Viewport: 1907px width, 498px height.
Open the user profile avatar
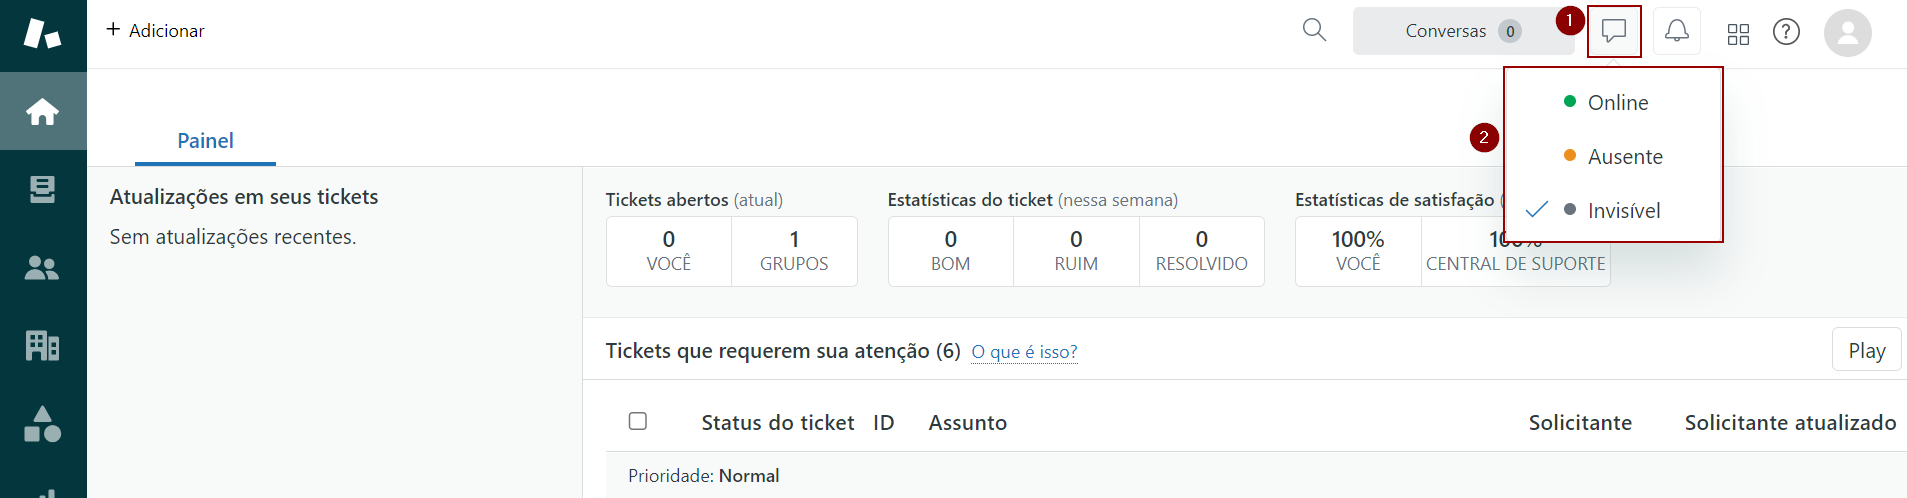click(1847, 33)
